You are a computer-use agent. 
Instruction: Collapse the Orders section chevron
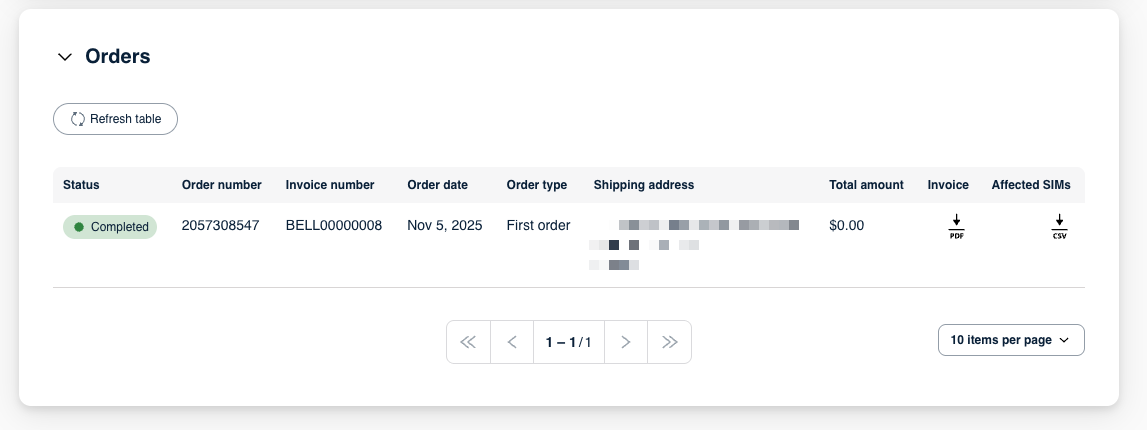coord(65,57)
